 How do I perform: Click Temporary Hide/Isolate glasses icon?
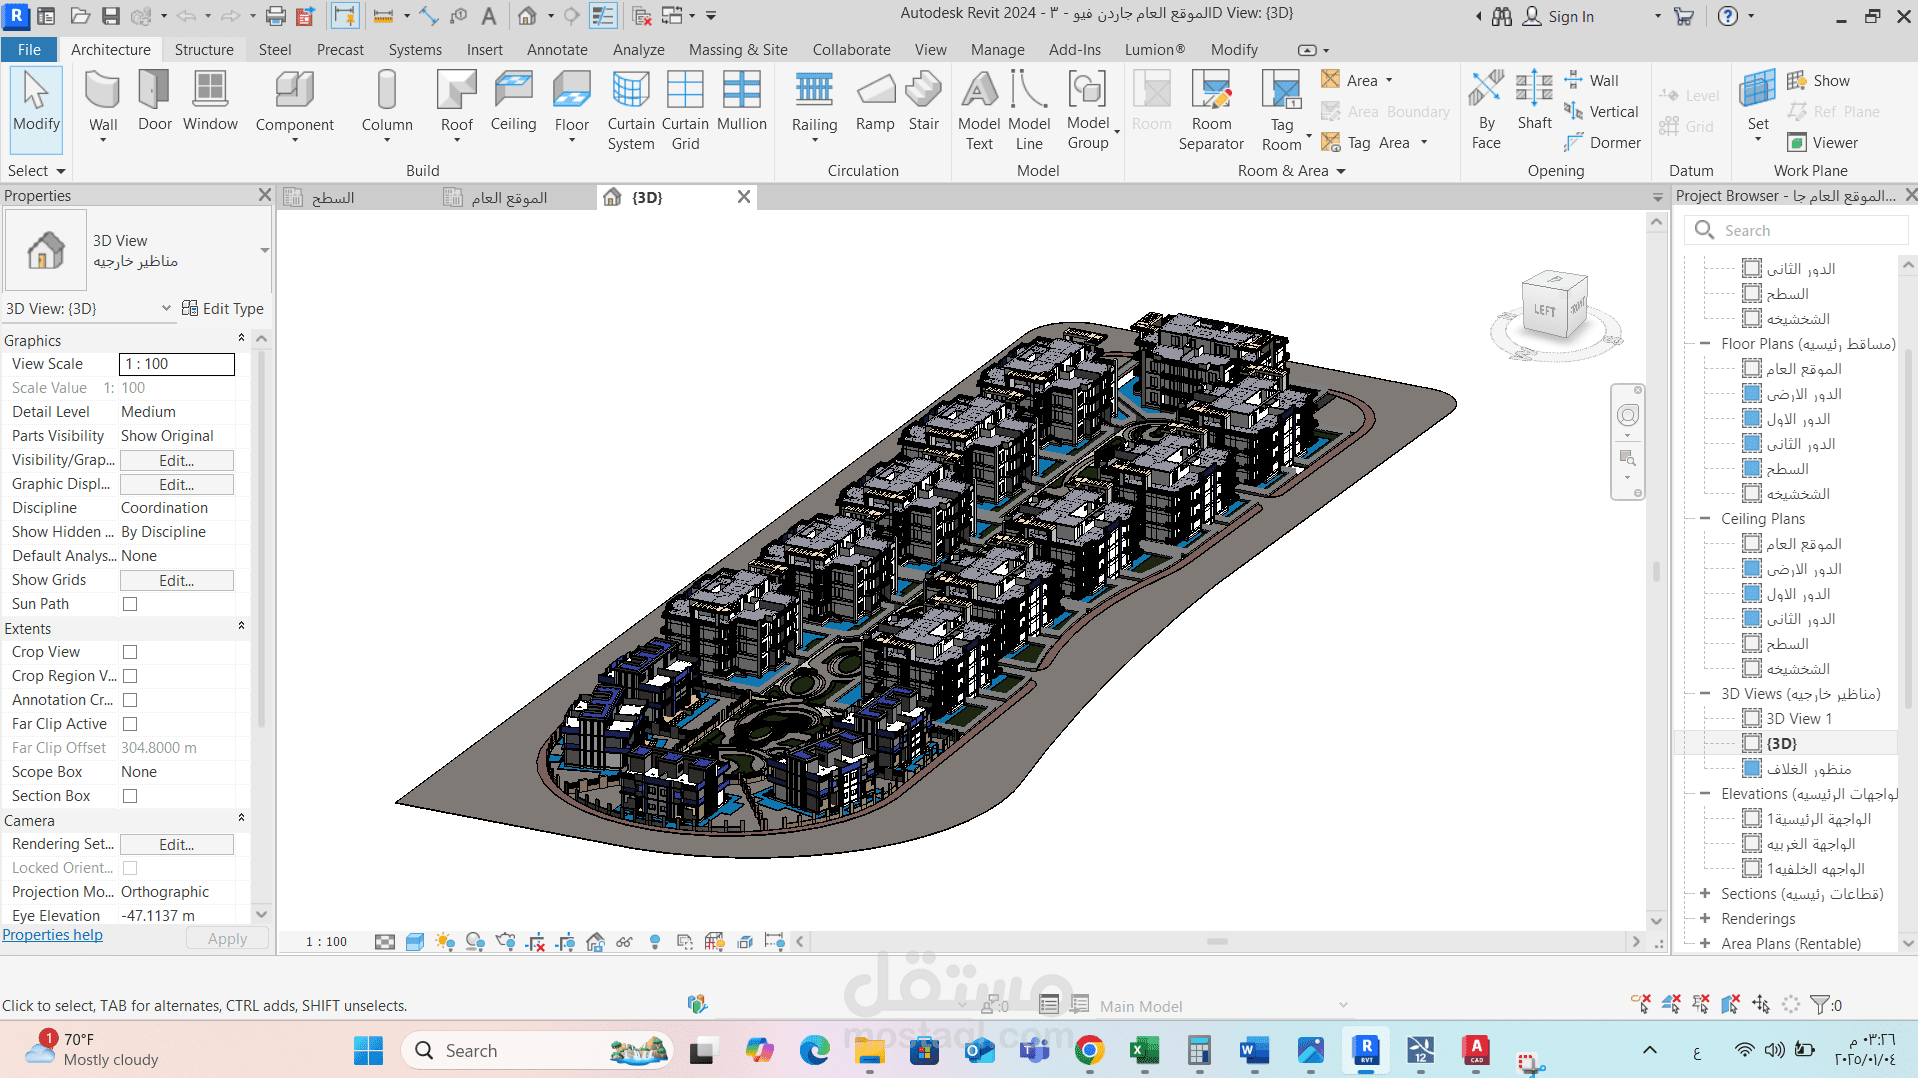[x=625, y=942]
